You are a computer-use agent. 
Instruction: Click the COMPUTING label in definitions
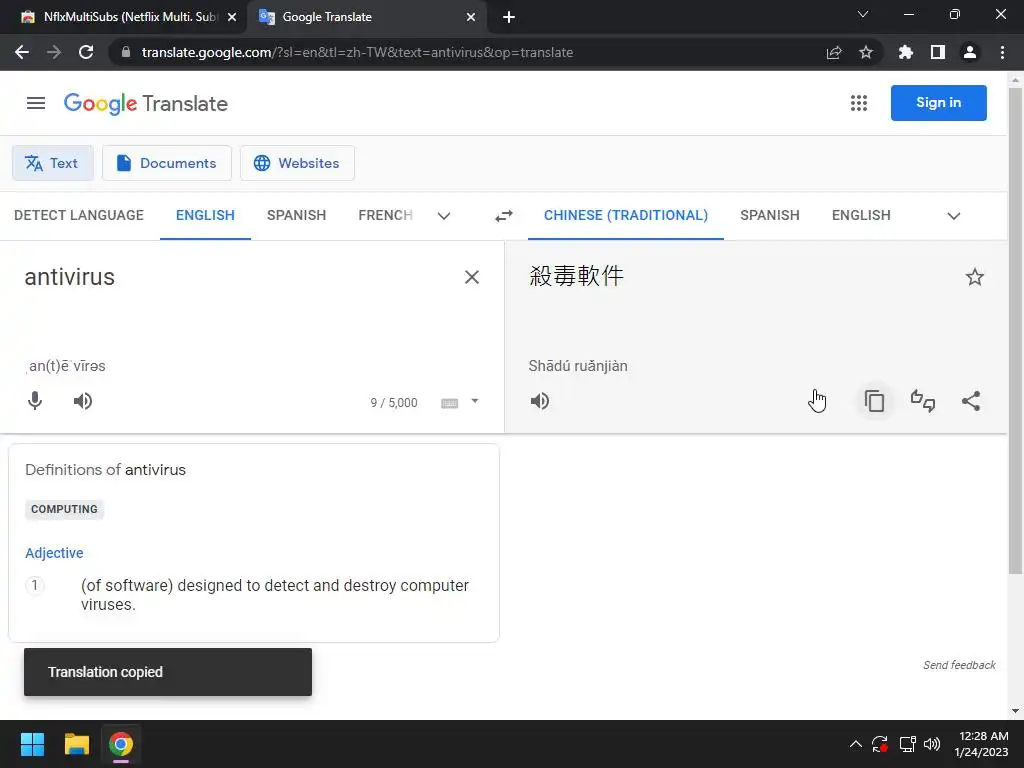point(64,509)
